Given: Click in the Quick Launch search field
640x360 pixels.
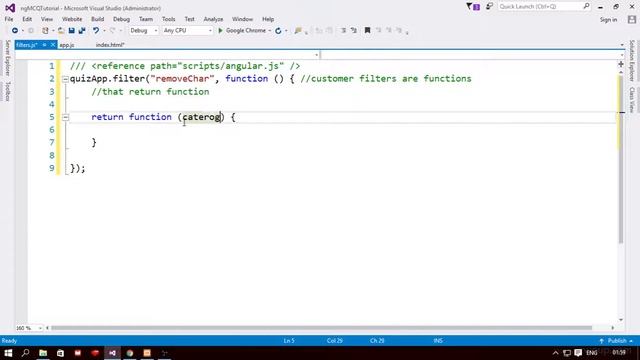Looking at the screenshot, I should (540, 7).
